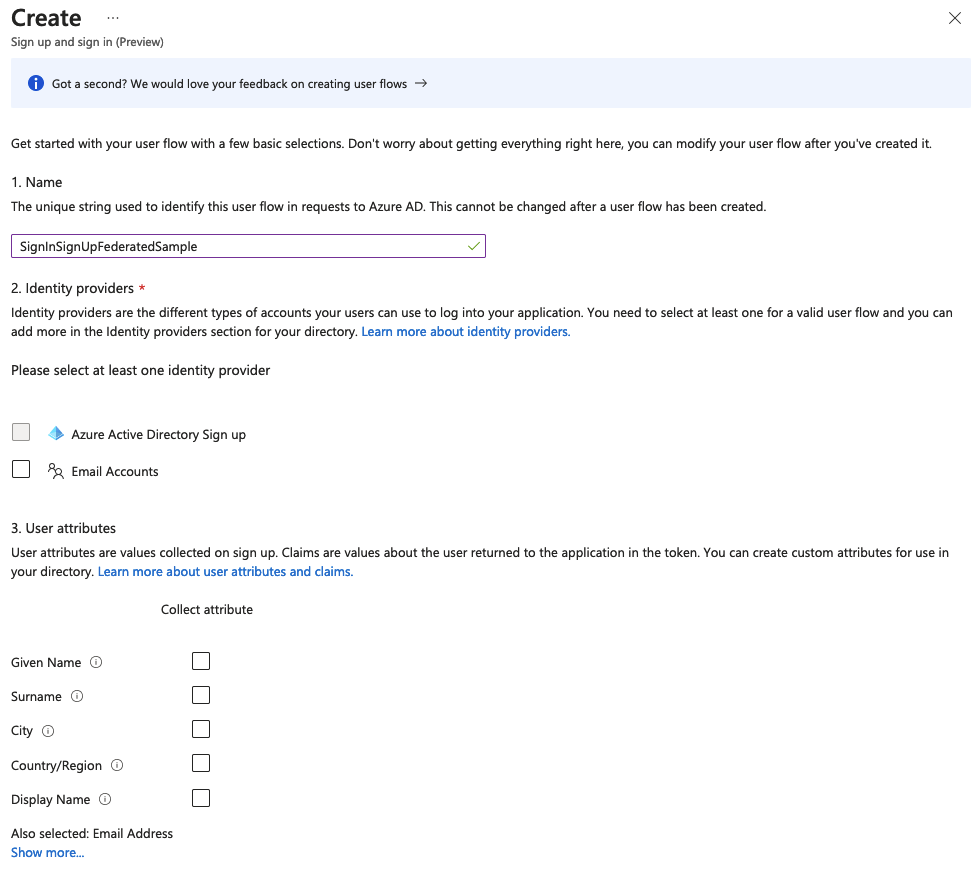Show info tooltip for Given Name
This screenshot has height=874, width=978.
coord(96,663)
